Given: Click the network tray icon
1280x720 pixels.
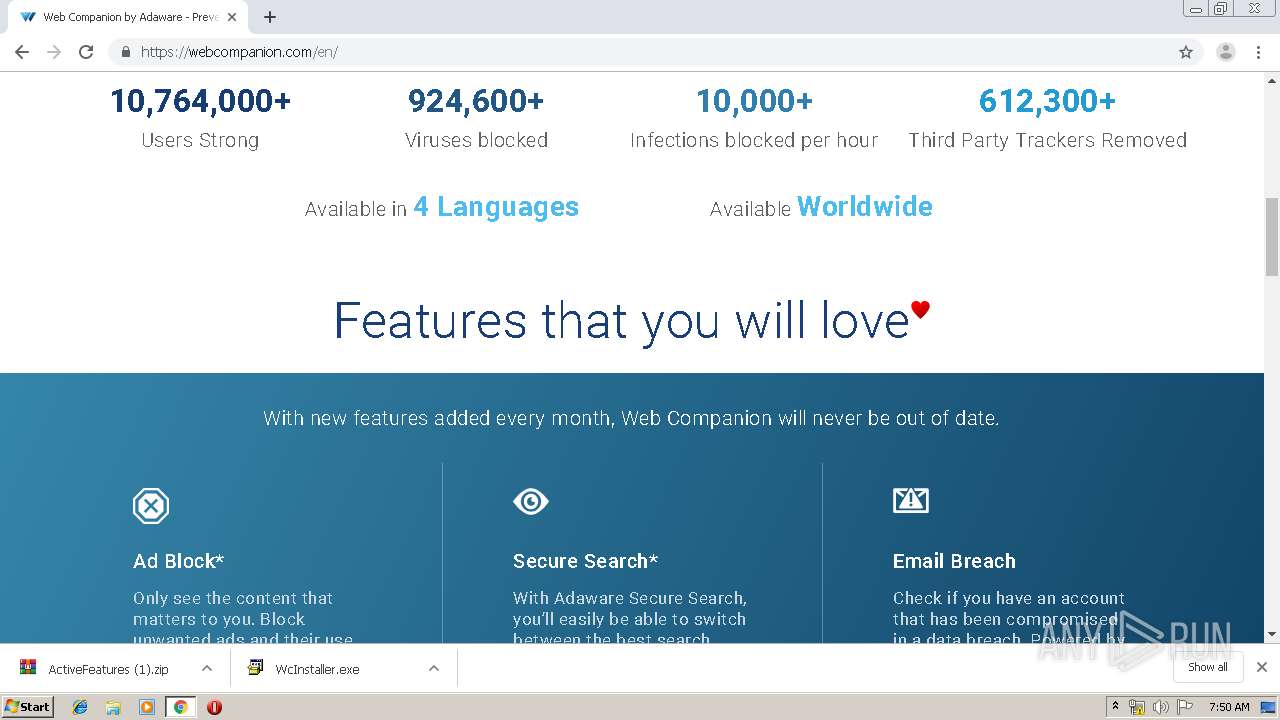Looking at the screenshot, I should [x=1137, y=707].
